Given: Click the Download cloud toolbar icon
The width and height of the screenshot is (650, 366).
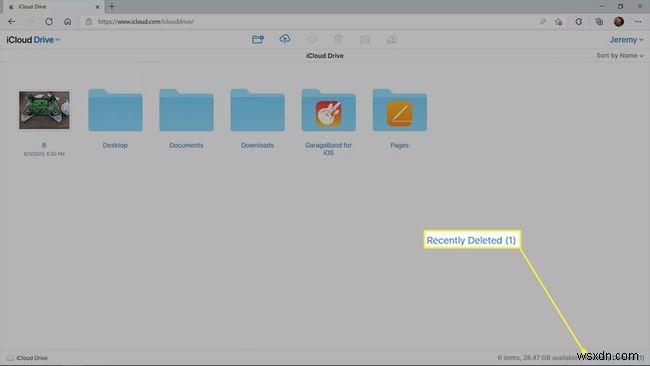Looking at the screenshot, I should pos(312,39).
